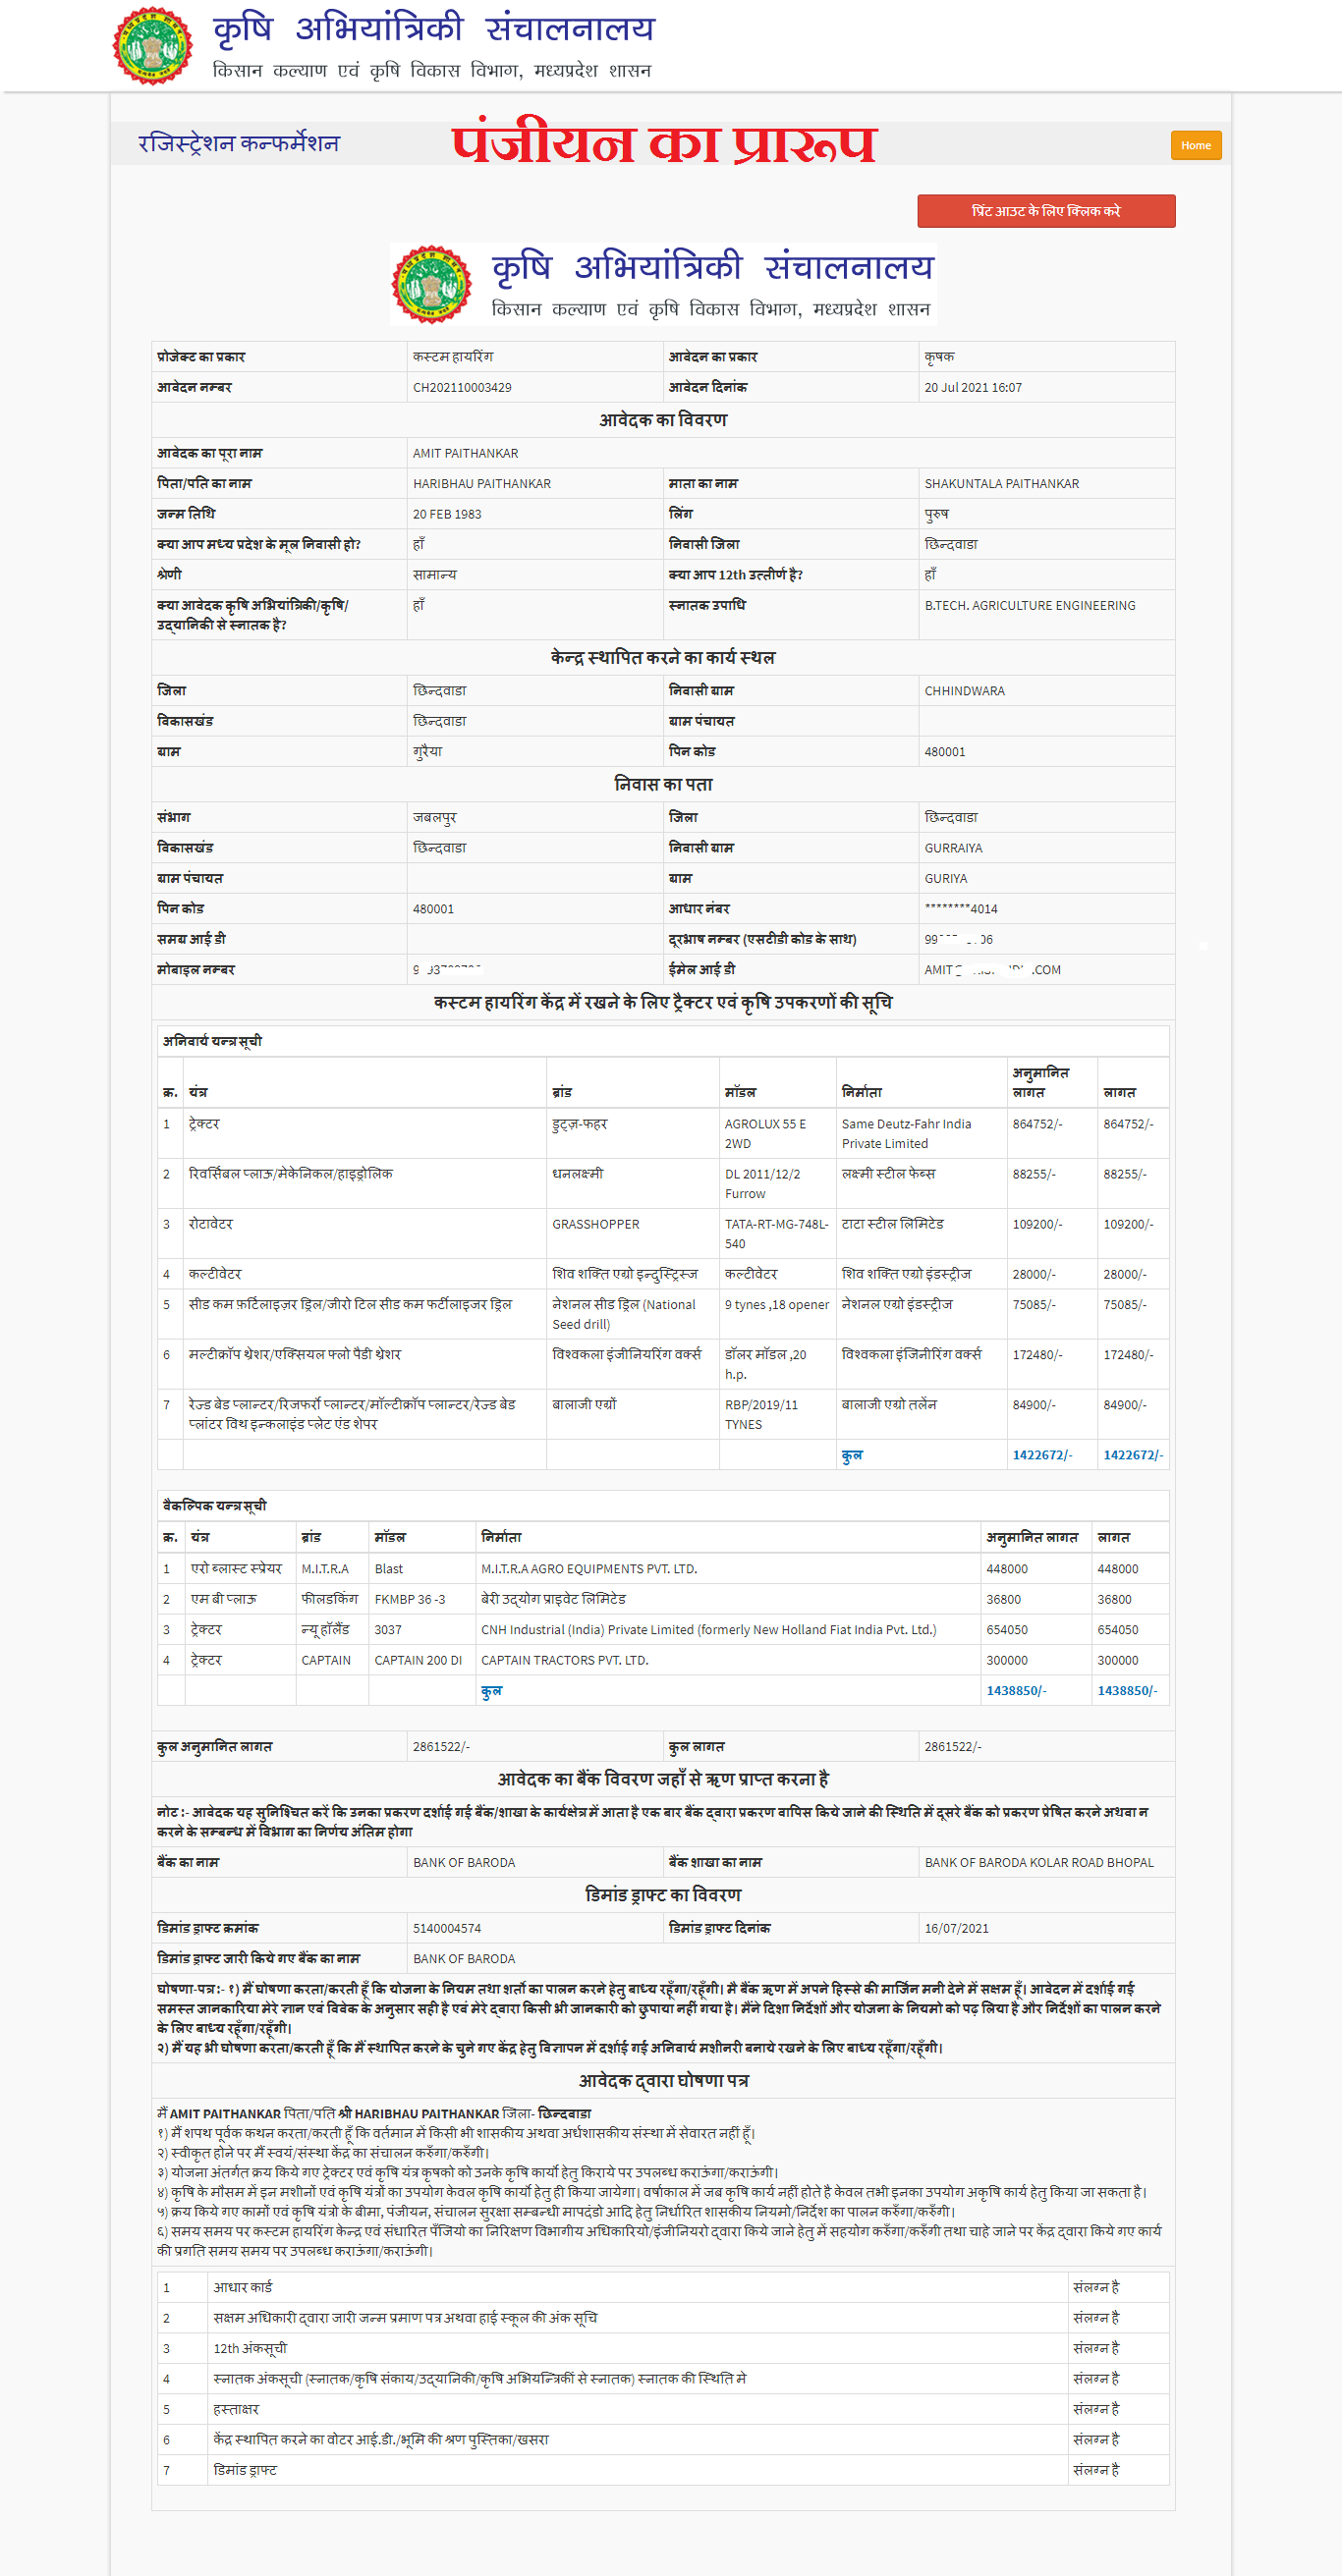Click planter model 'RBP/2019/11 TYNES'

coord(762,1415)
